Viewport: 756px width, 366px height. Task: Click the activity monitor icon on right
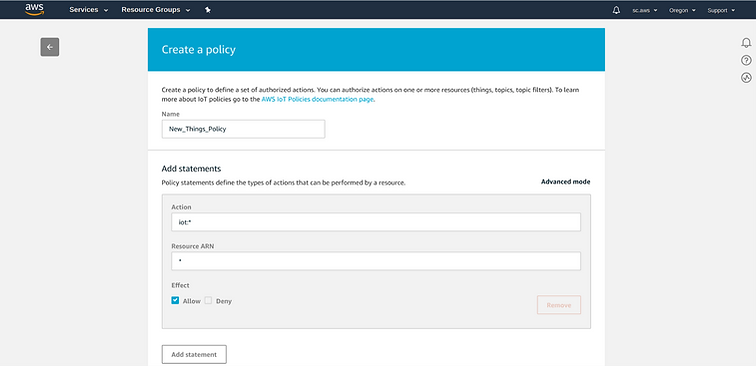(x=746, y=78)
